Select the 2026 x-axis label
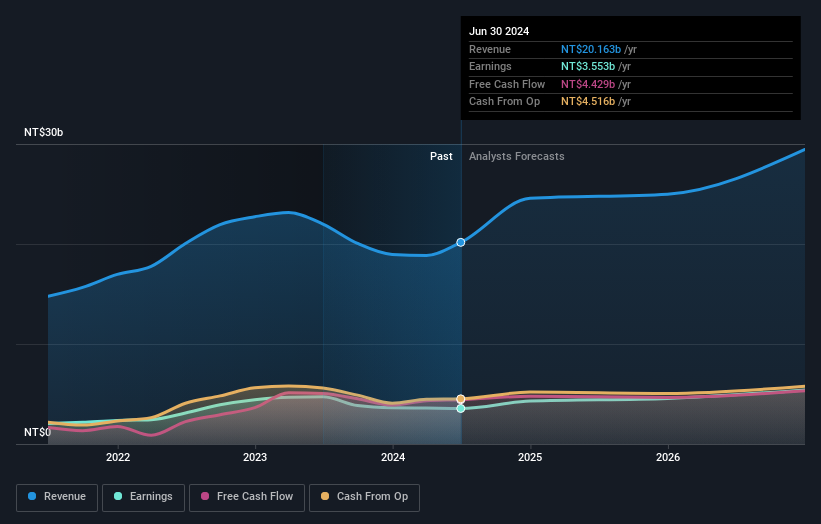The image size is (821, 524). tap(668, 457)
